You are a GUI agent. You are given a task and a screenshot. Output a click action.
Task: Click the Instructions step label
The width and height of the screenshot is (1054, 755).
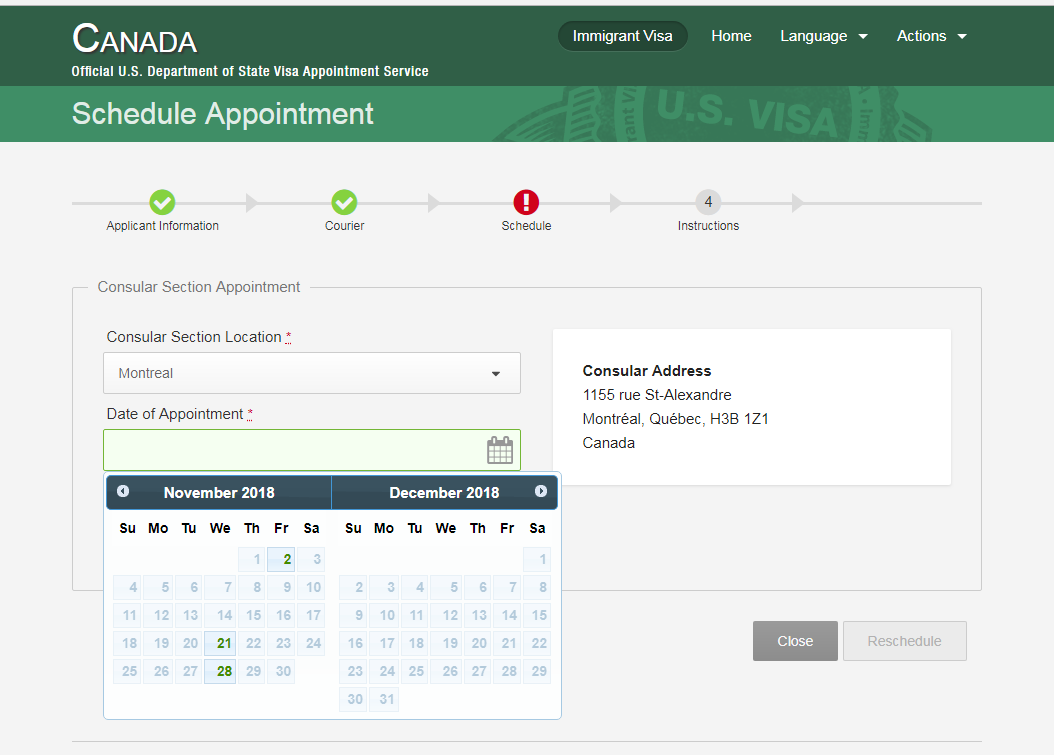pyautogui.click(x=708, y=226)
